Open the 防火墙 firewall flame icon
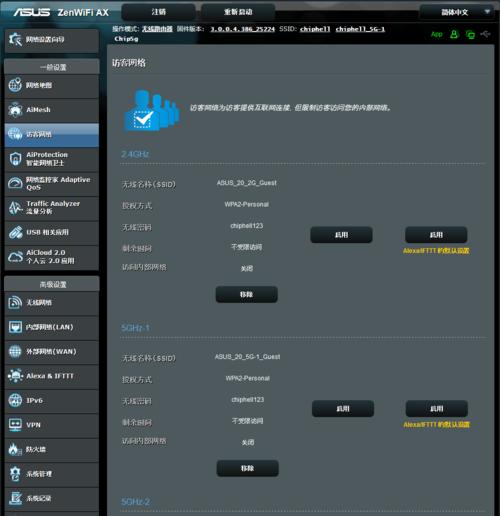Viewport: 500px width, 516px height. pyautogui.click(x=15, y=449)
